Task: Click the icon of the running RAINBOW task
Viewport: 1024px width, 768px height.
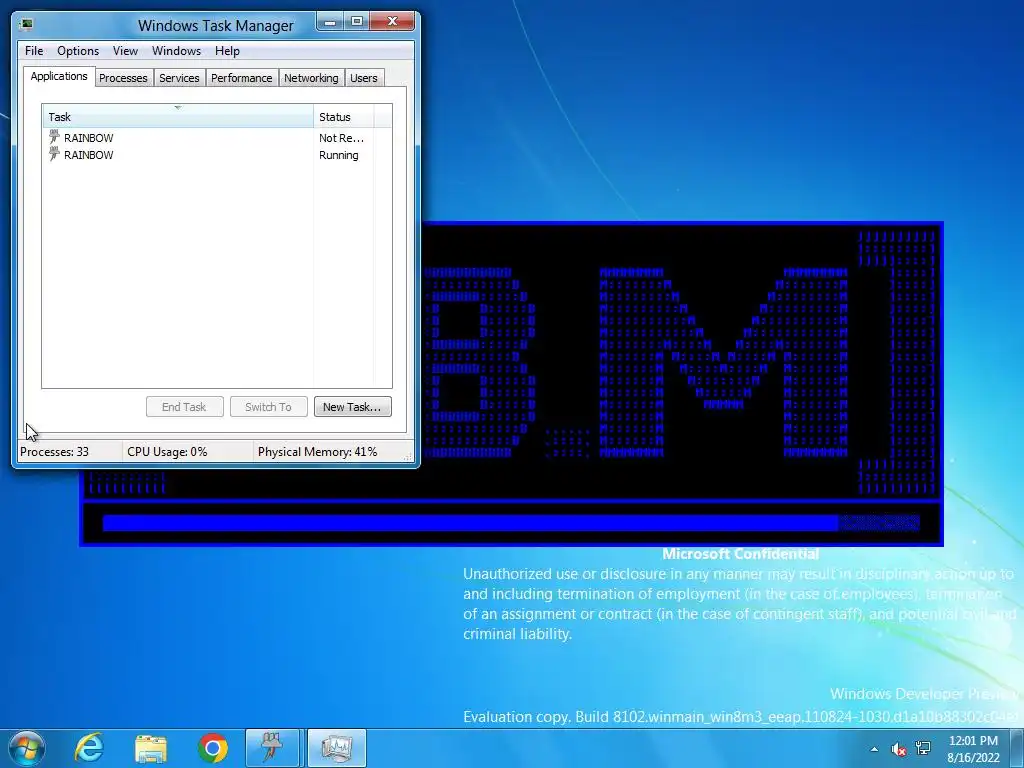Action: pos(54,154)
